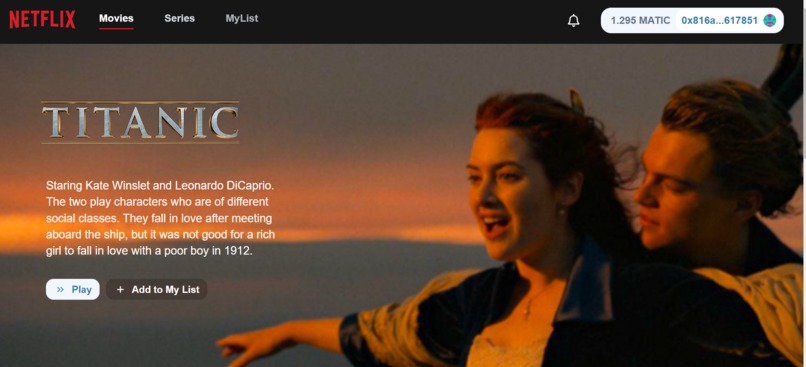This screenshot has width=806, height=367.
Task: Switch to the Series tab
Action: pyautogui.click(x=179, y=19)
